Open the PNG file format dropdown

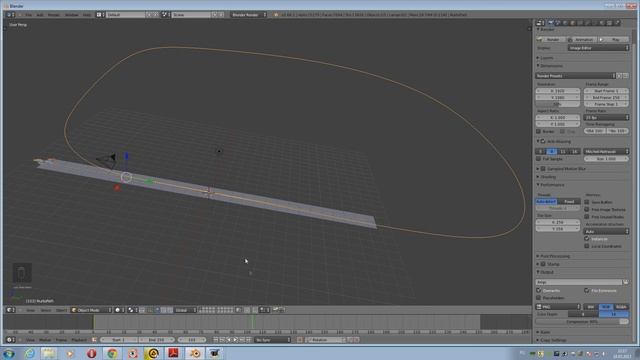click(558, 307)
